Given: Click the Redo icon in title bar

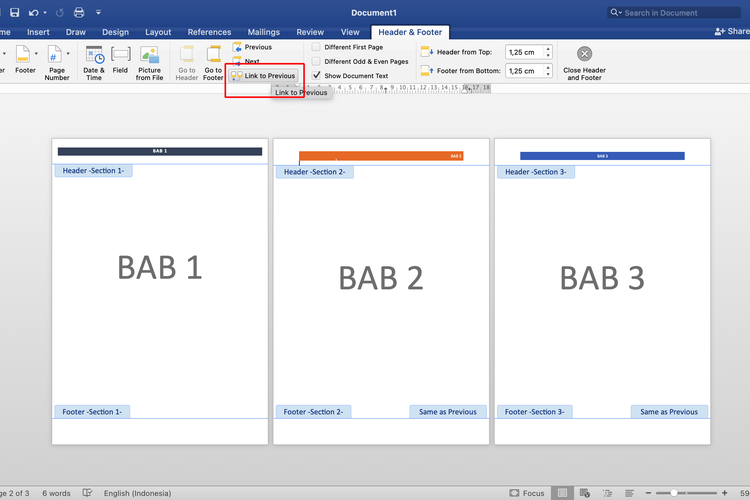Looking at the screenshot, I should 60,12.
